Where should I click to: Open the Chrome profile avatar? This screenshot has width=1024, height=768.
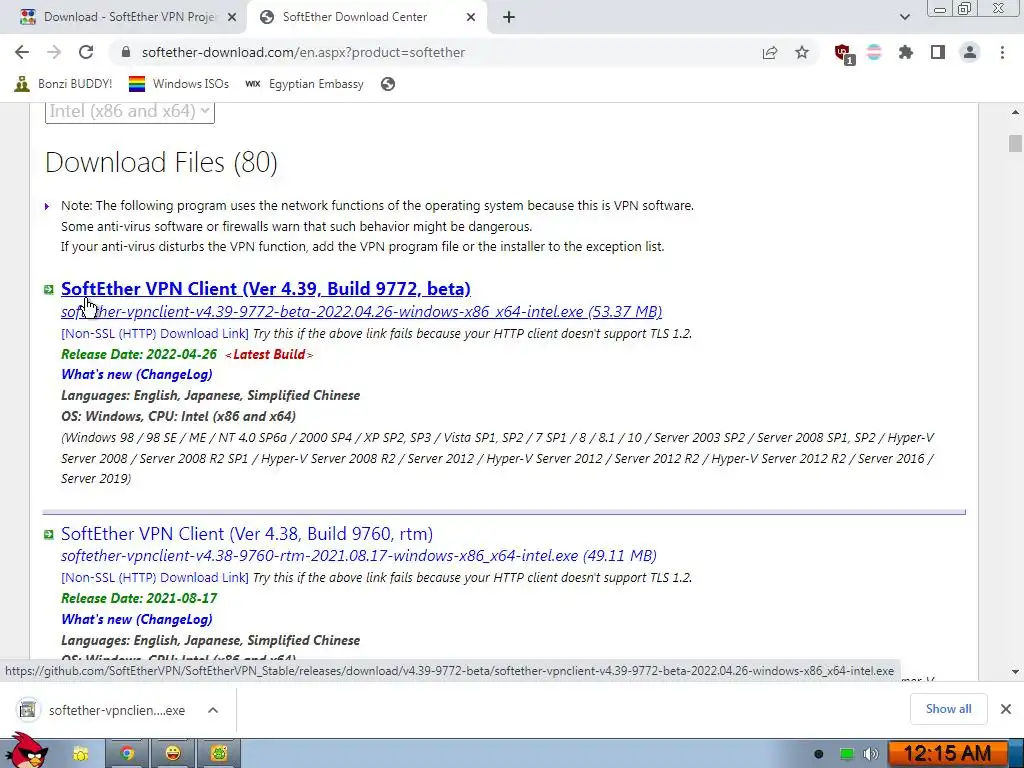coord(970,52)
